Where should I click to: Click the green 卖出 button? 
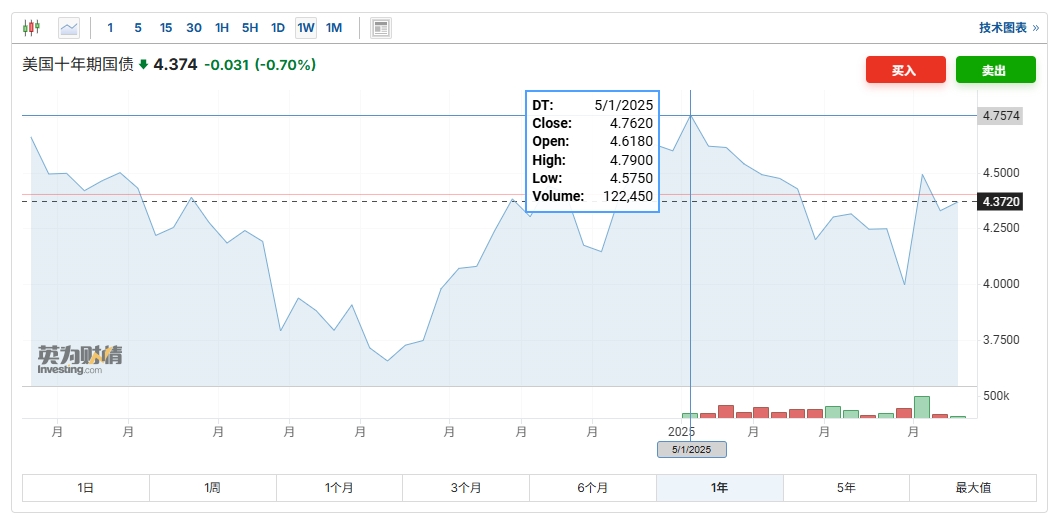pos(993,70)
